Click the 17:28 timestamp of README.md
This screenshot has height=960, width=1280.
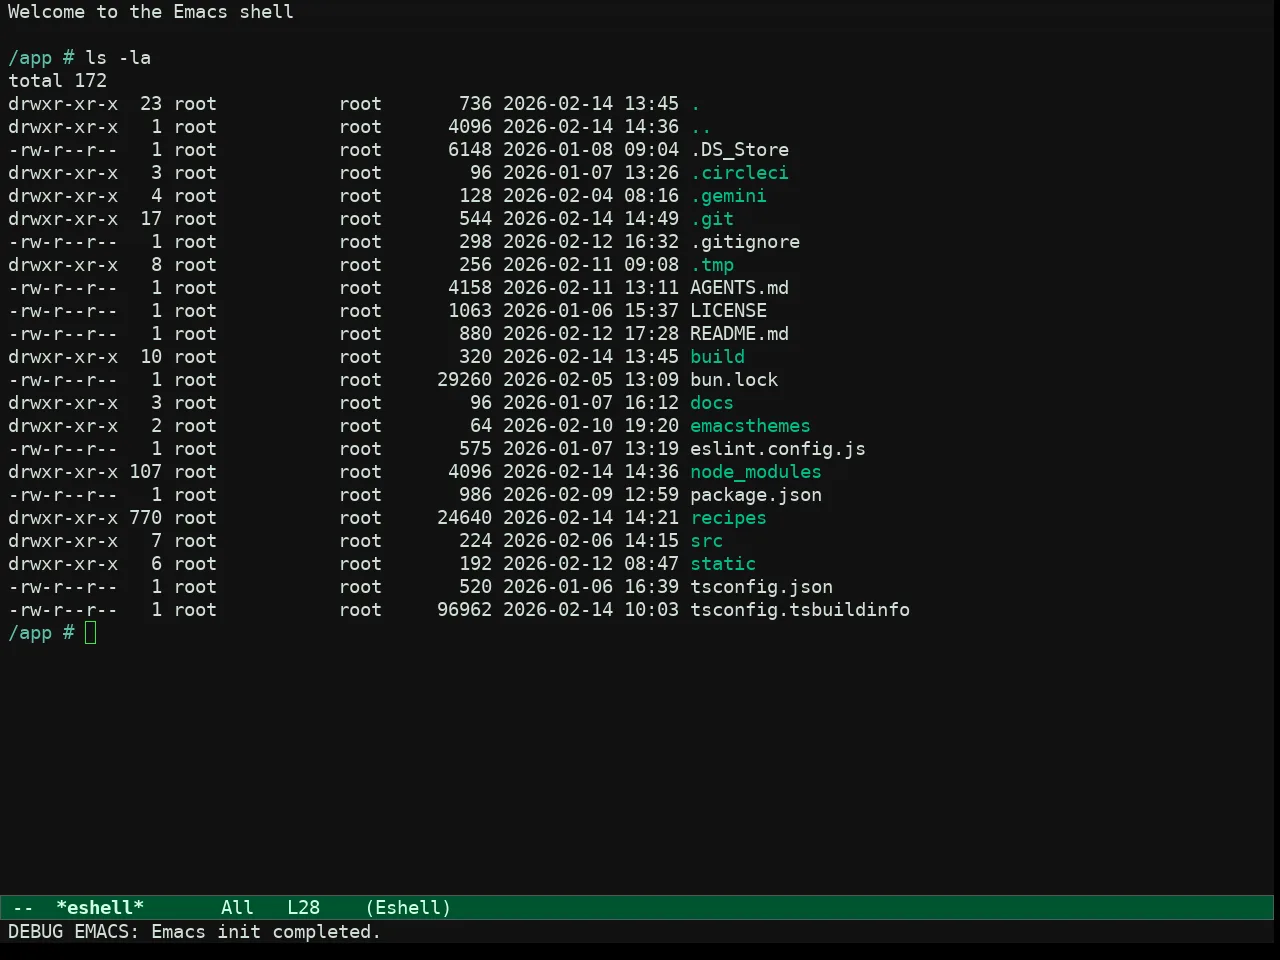(x=651, y=334)
